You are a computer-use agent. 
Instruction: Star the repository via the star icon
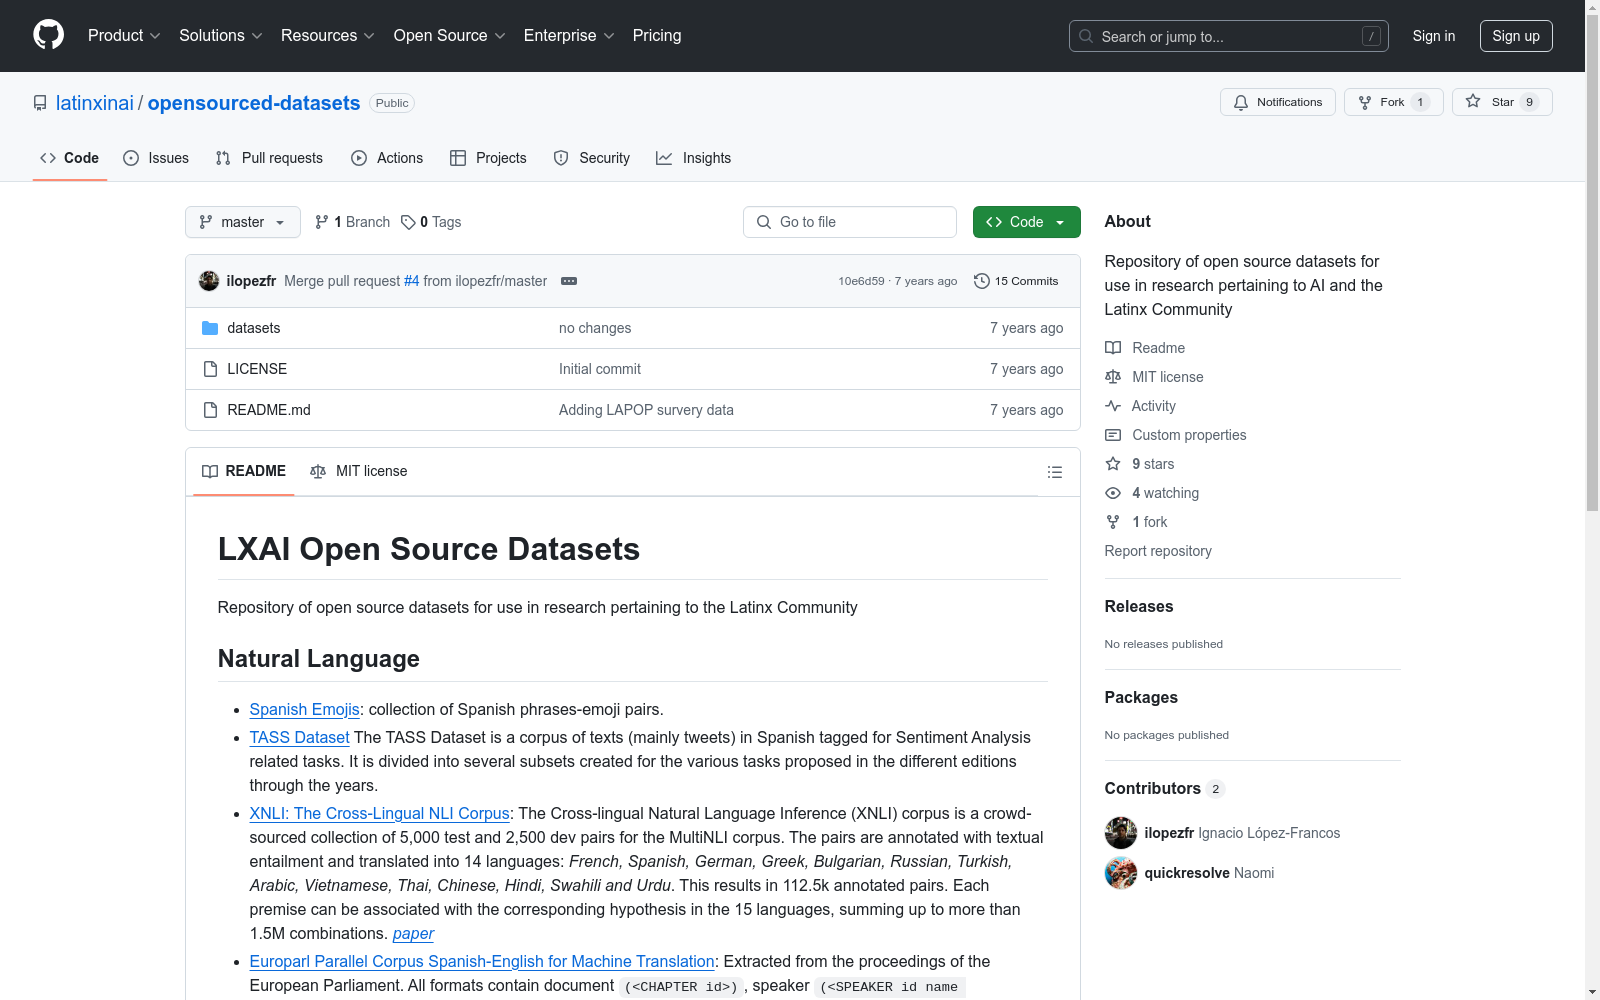[x=1473, y=102]
